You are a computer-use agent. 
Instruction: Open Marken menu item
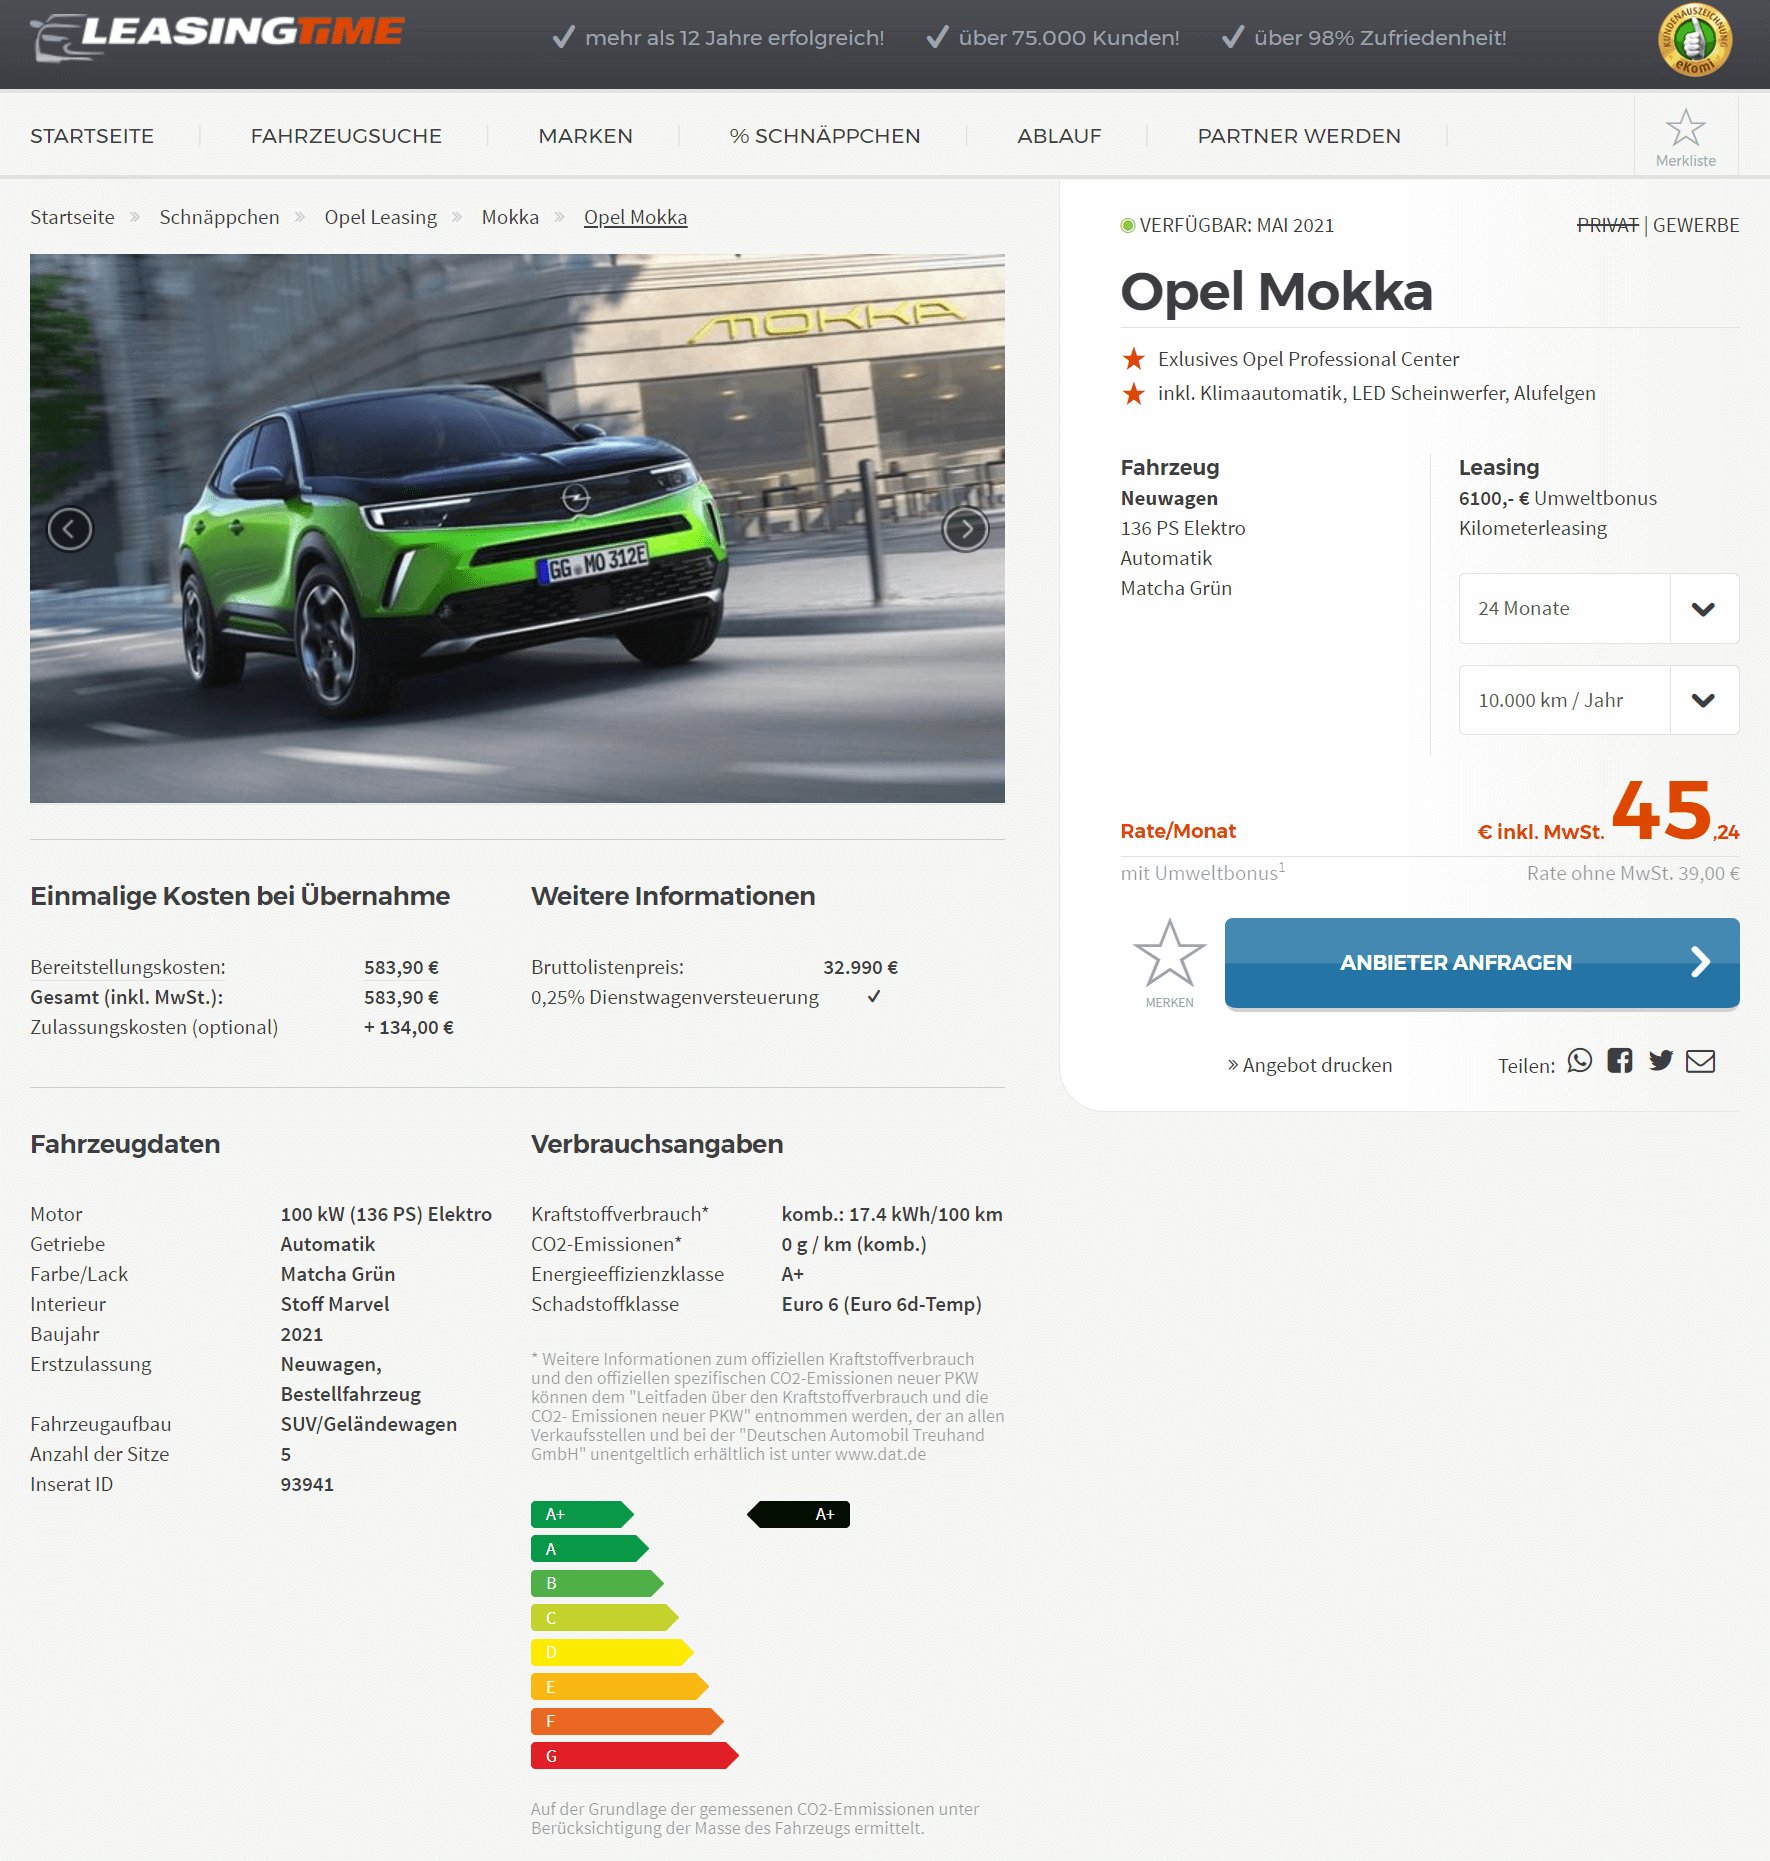click(585, 136)
